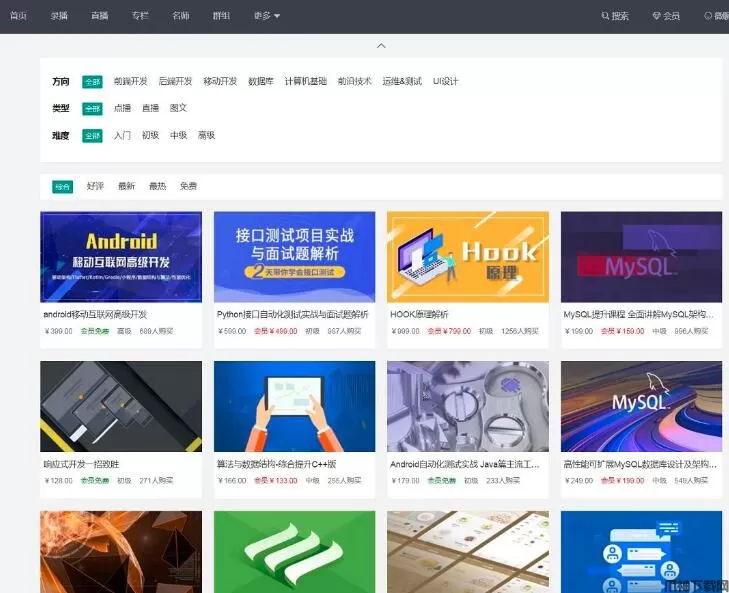Image resolution: width=729 pixels, height=593 pixels.
Task: Click the 微信 icon at top right
Action: click(709, 16)
